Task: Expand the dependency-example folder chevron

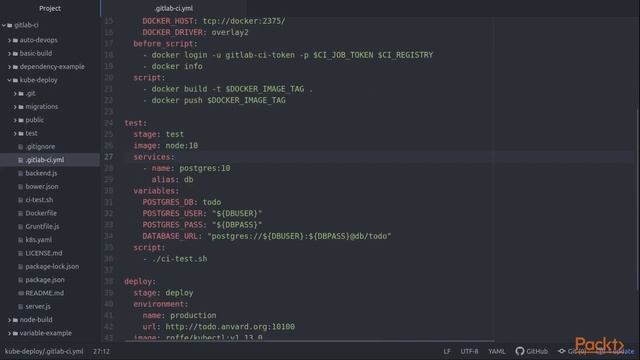Action: (x=9, y=67)
